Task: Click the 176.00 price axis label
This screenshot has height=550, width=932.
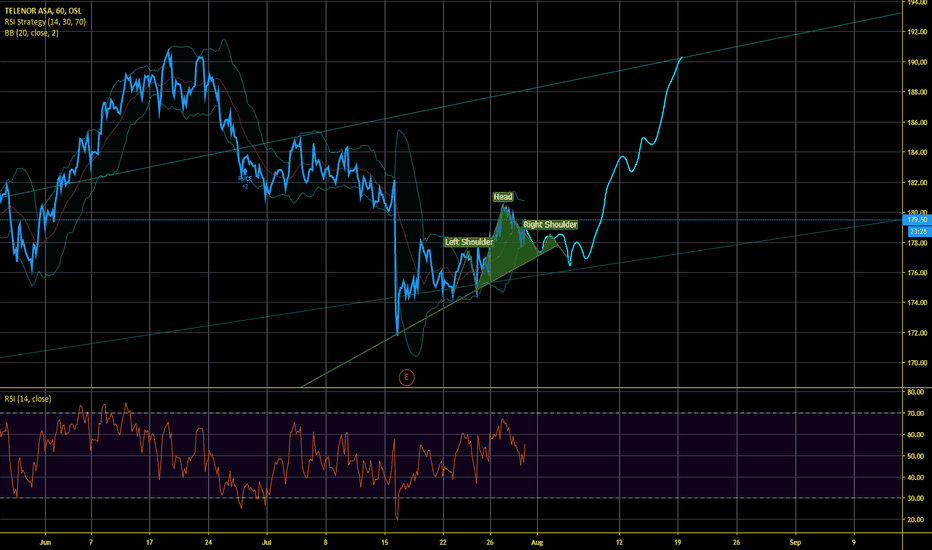Action: [x=917, y=273]
